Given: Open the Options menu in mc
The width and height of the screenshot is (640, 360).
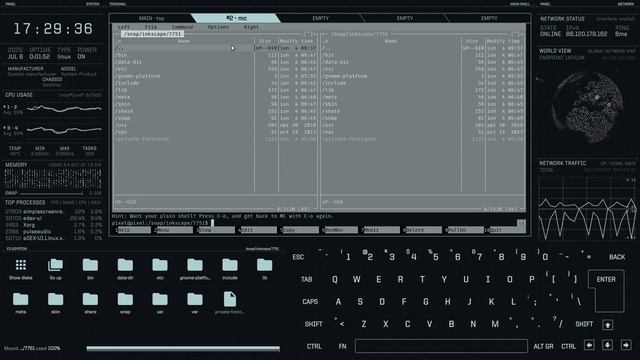Looking at the screenshot, I should pyautogui.click(x=218, y=27).
